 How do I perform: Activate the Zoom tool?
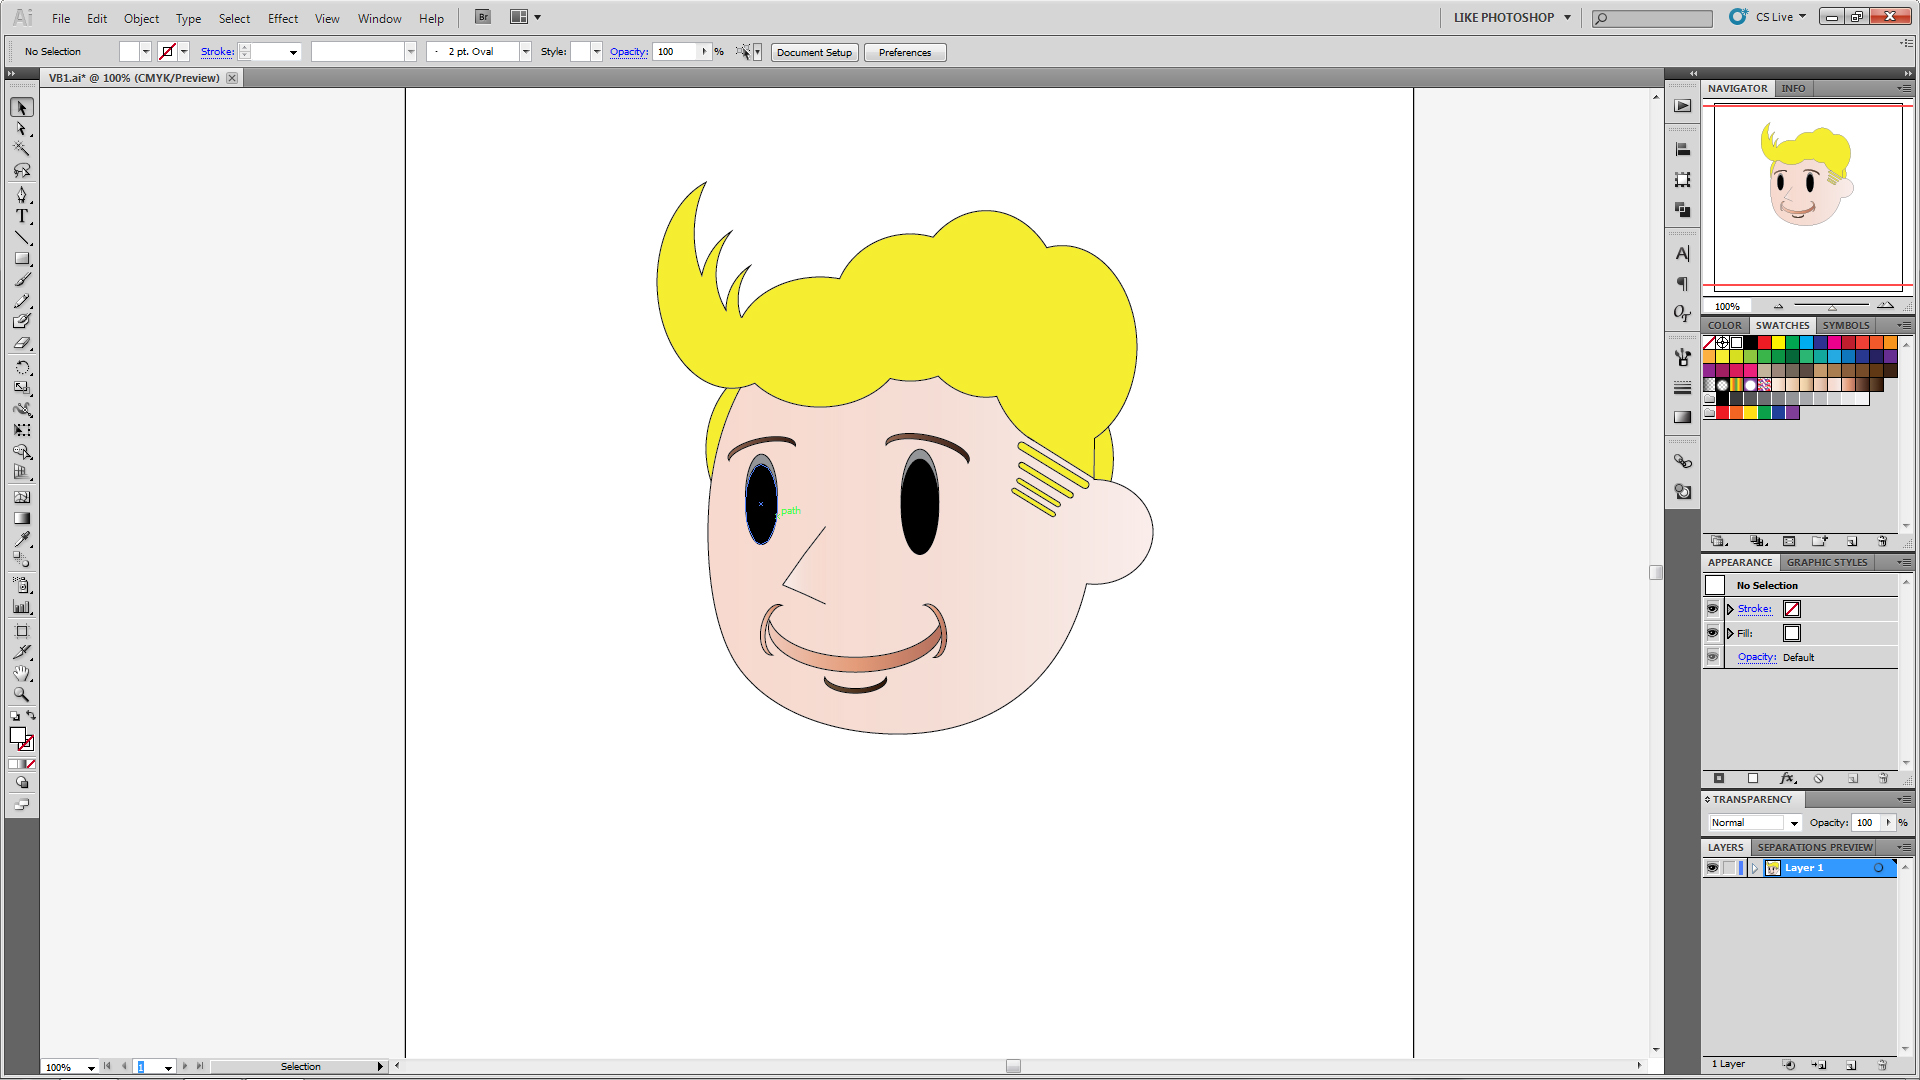pyautogui.click(x=21, y=694)
